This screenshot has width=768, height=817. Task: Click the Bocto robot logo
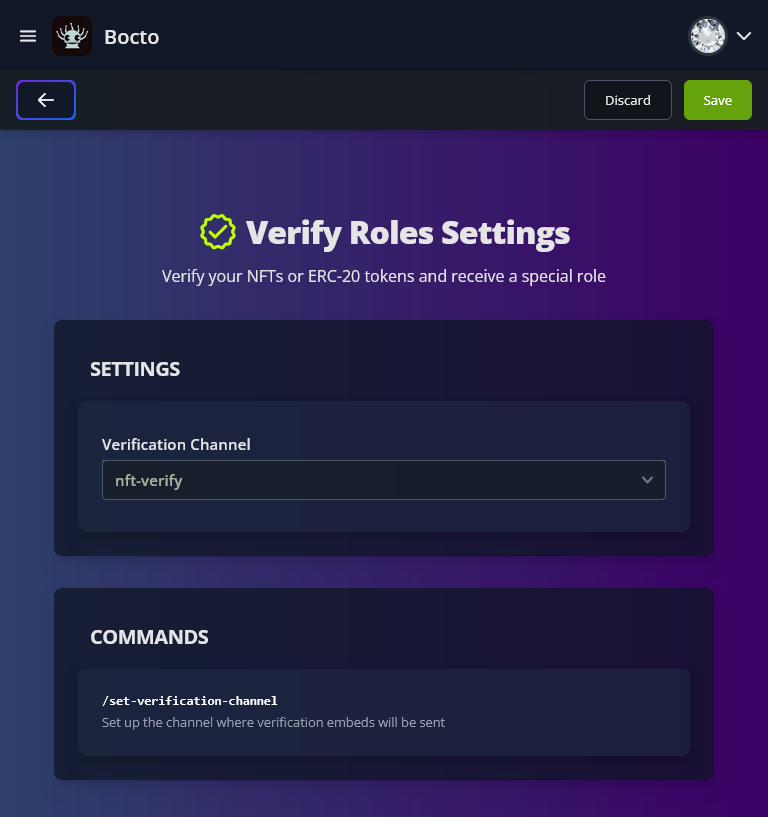point(72,36)
